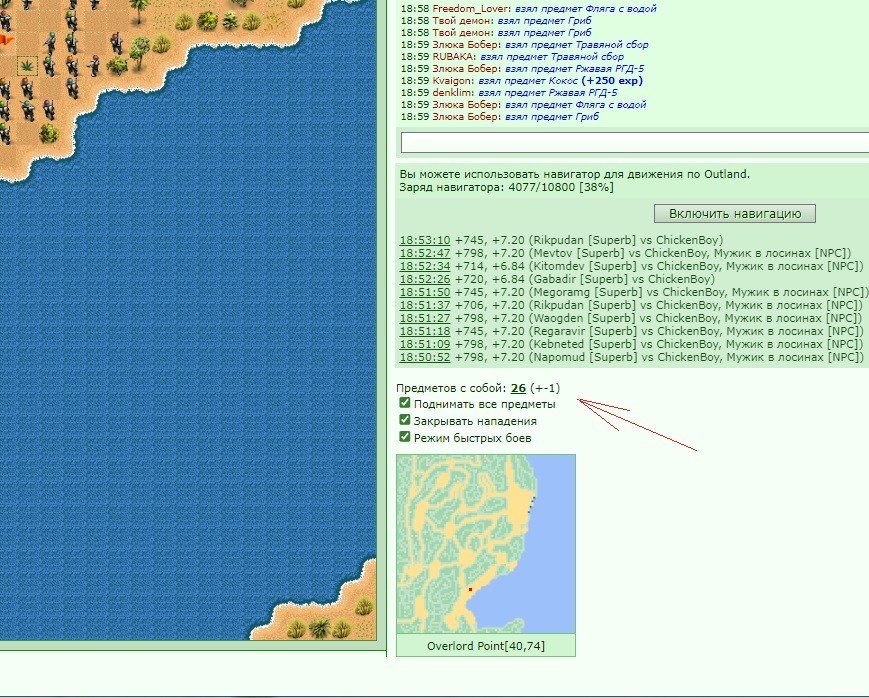
Task: Click the herb leaf tile on the map
Action: (27, 66)
